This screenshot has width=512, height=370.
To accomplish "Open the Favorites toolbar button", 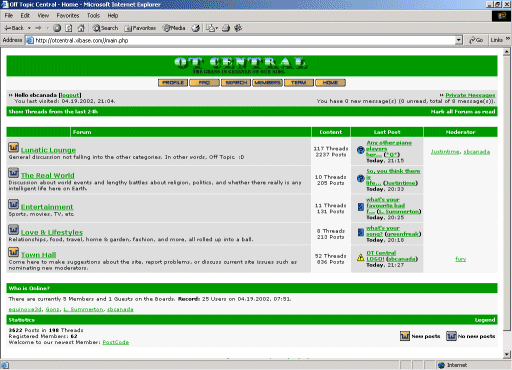I will coord(140,28).
